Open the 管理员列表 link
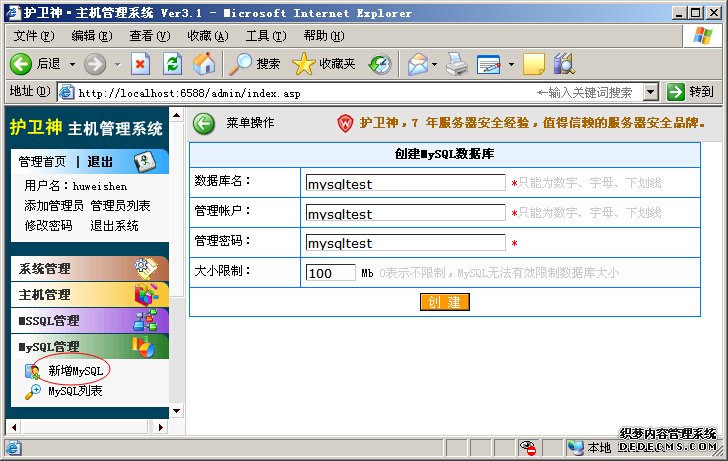The height and width of the screenshot is (461, 728). coord(120,206)
